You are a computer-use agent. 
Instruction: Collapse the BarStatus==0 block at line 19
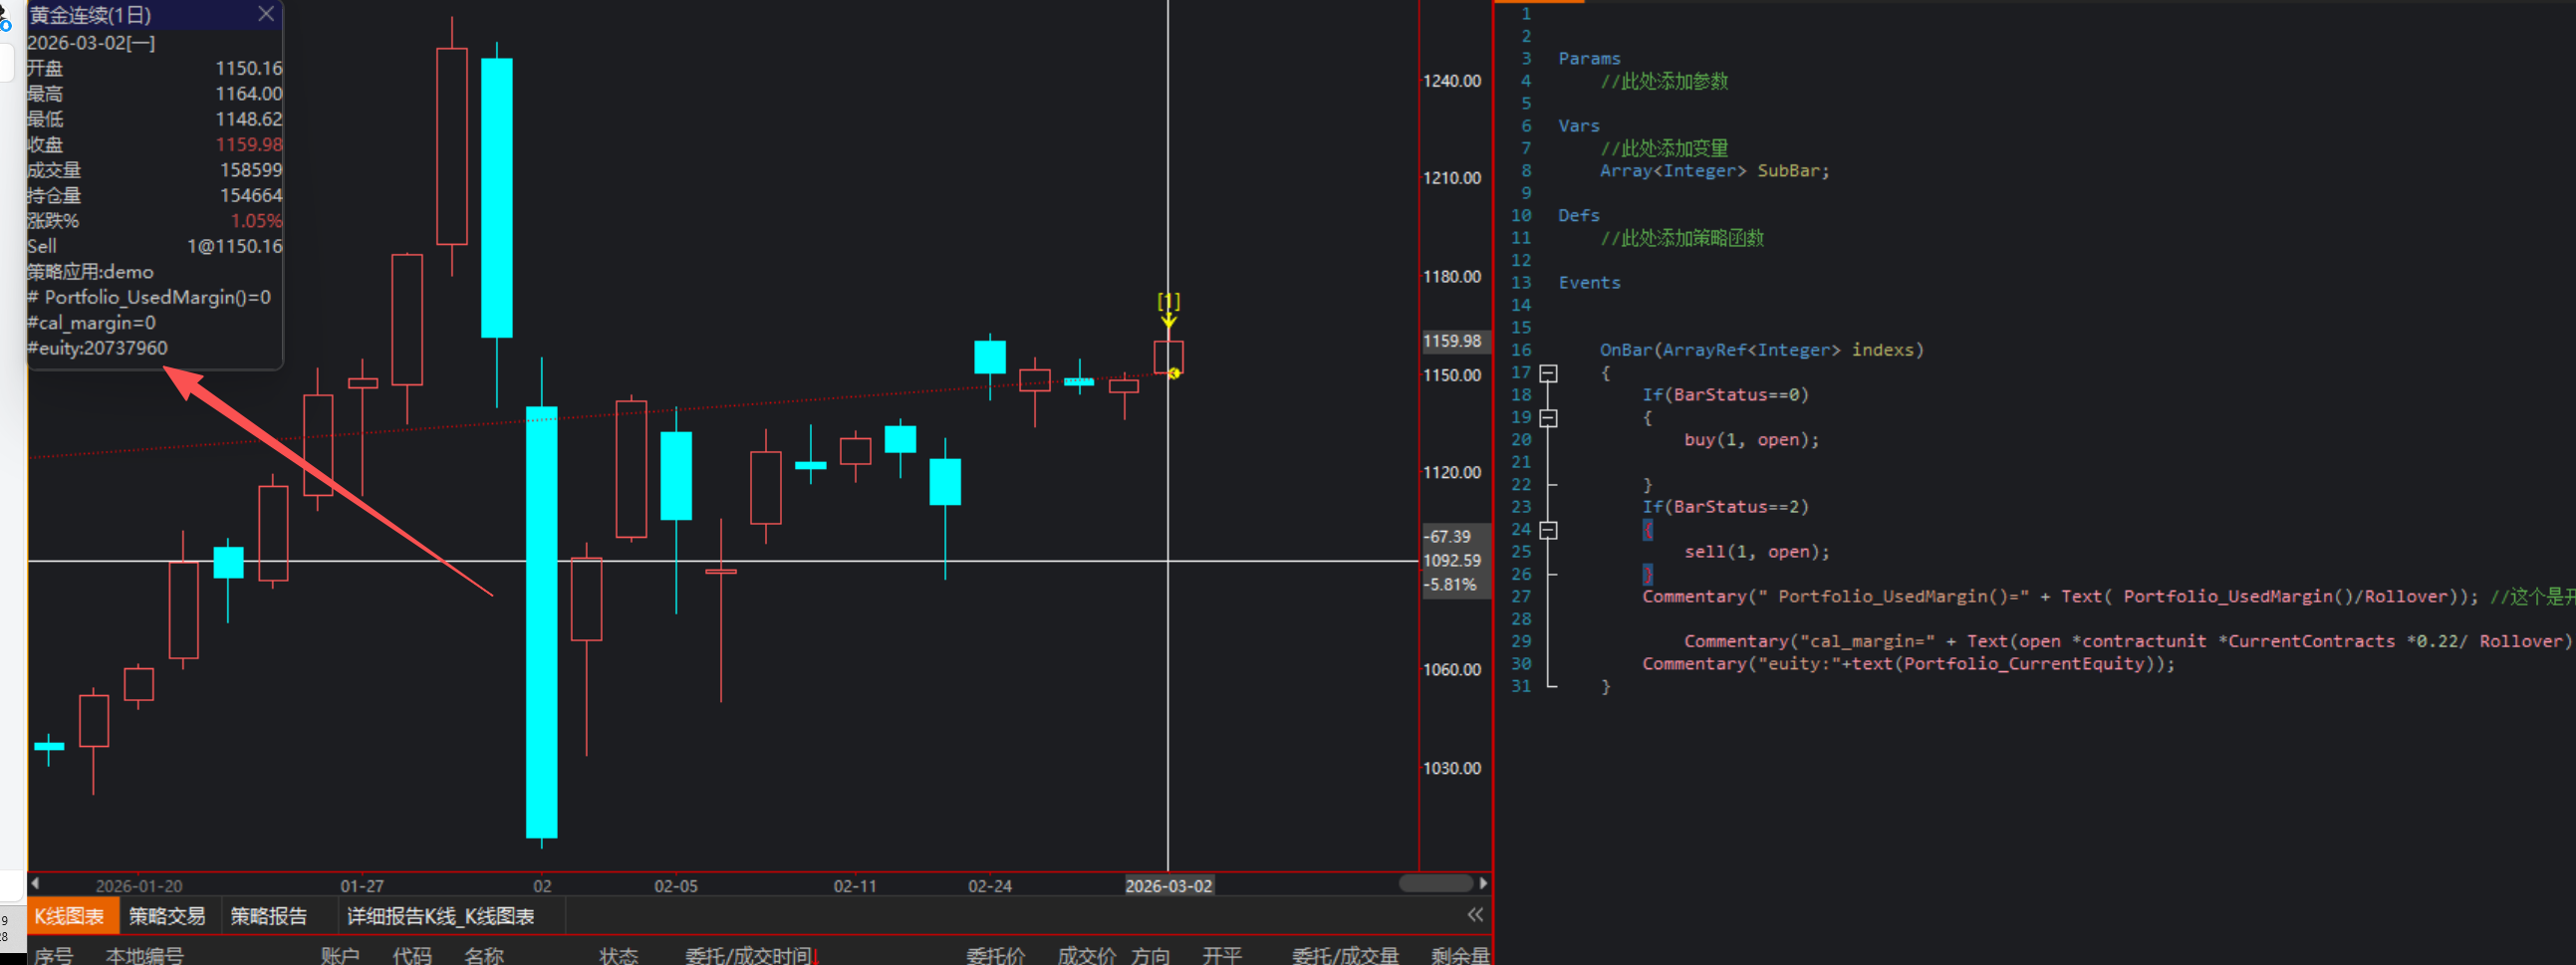(x=1548, y=418)
